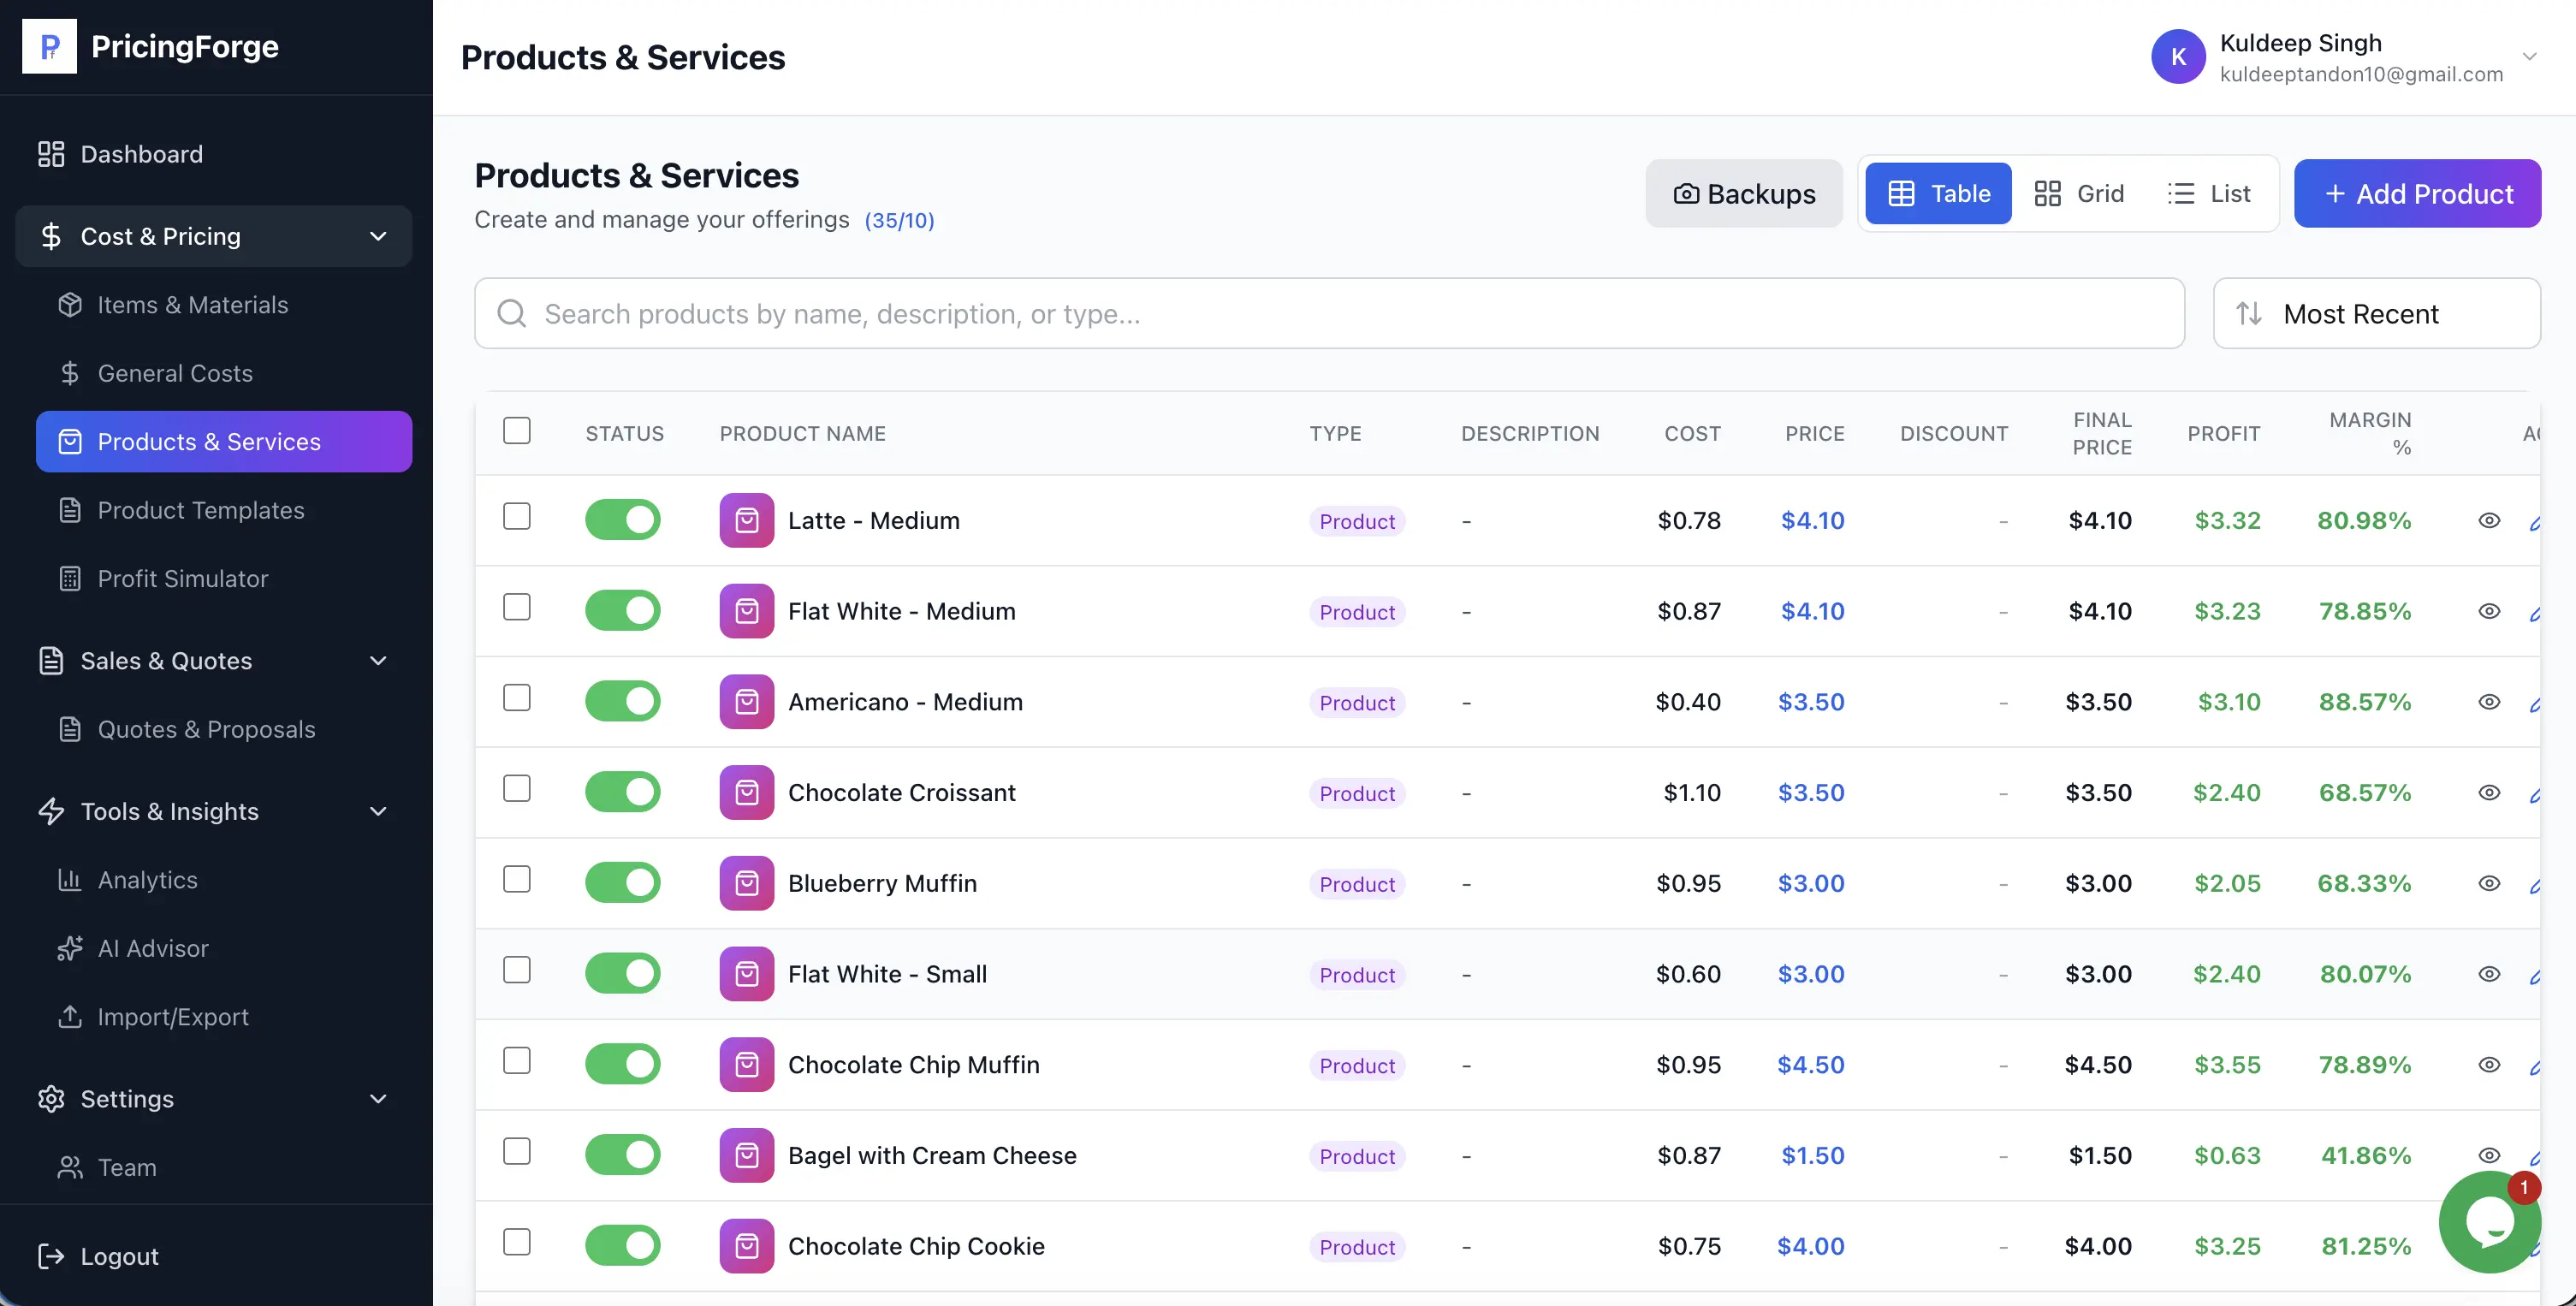Click the Product Templates icon
Image resolution: width=2576 pixels, height=1306 pixels.
(x=69, y=510)
